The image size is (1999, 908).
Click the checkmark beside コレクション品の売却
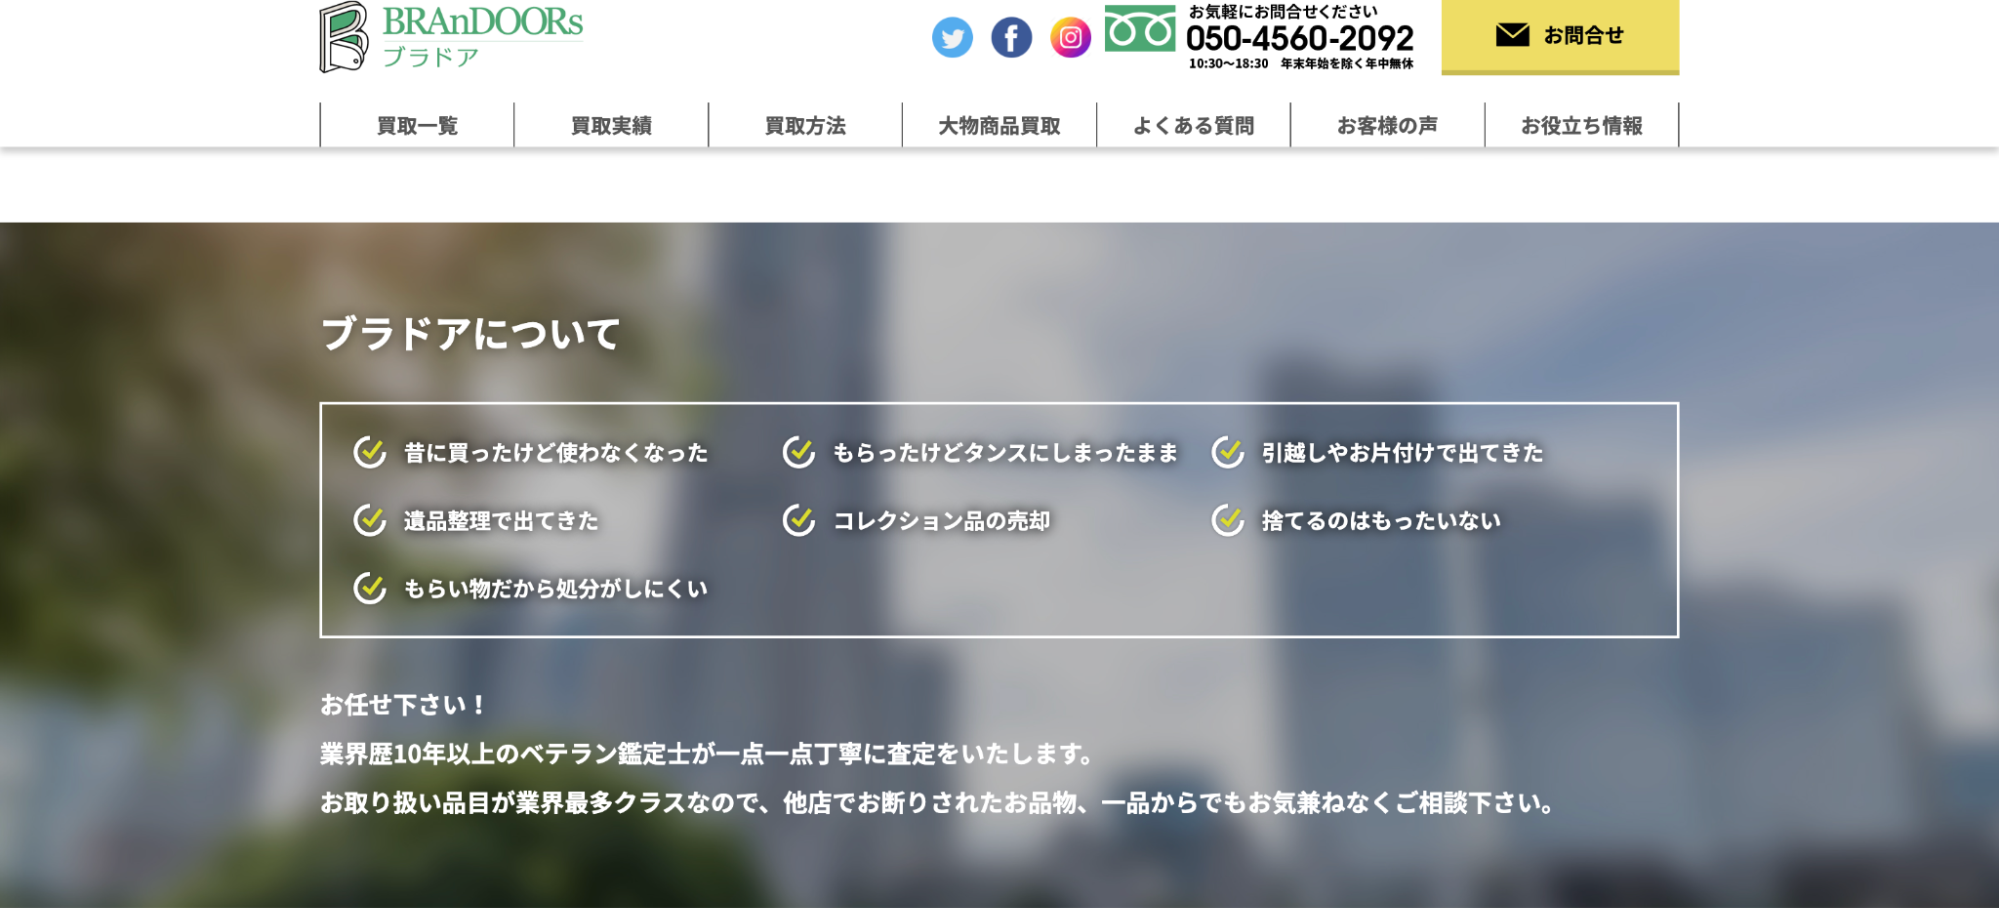801,520
